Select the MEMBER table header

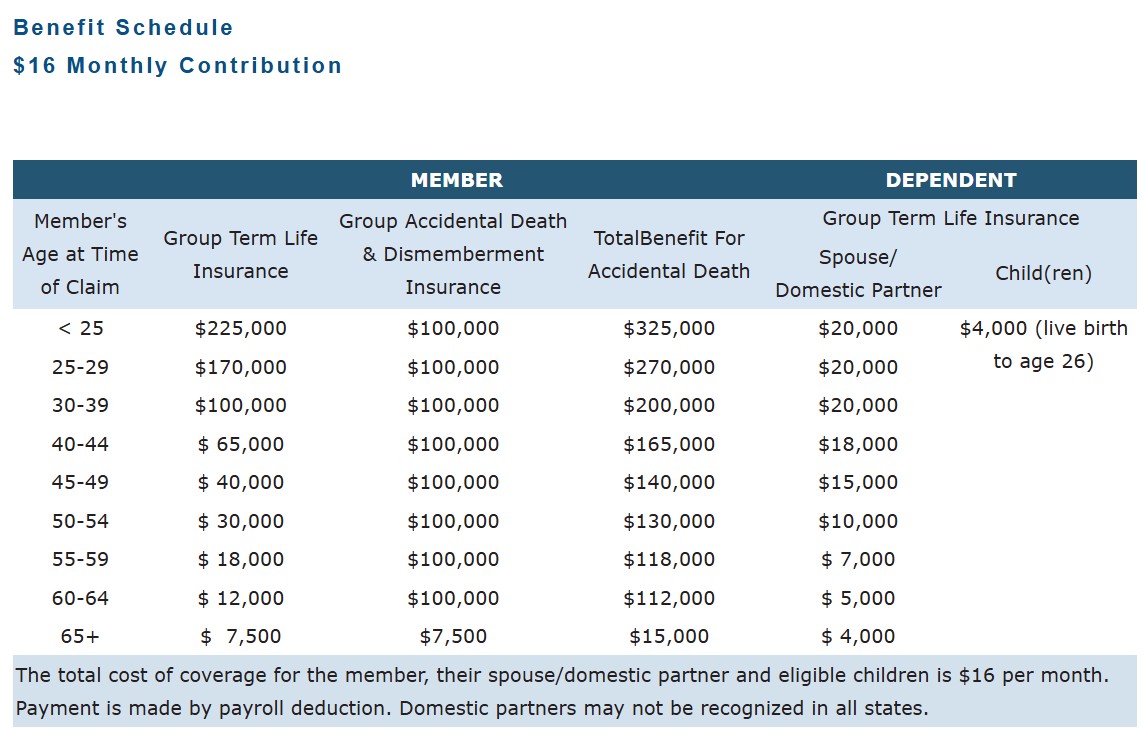point(456,181)
